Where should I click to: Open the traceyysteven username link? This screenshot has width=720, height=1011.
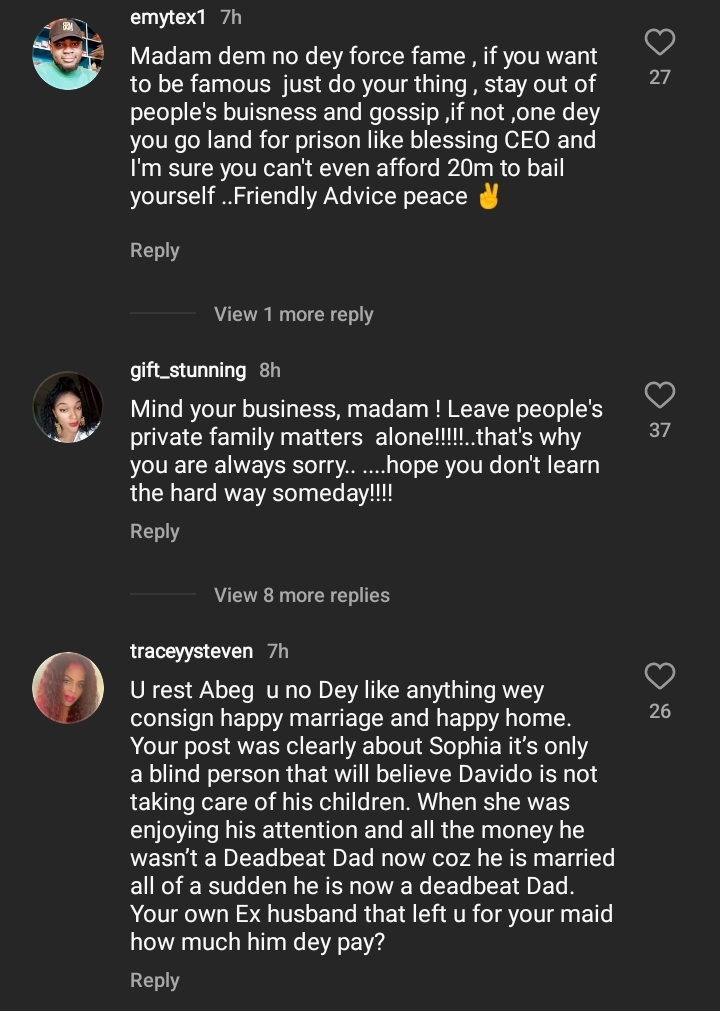pos(192,651)
